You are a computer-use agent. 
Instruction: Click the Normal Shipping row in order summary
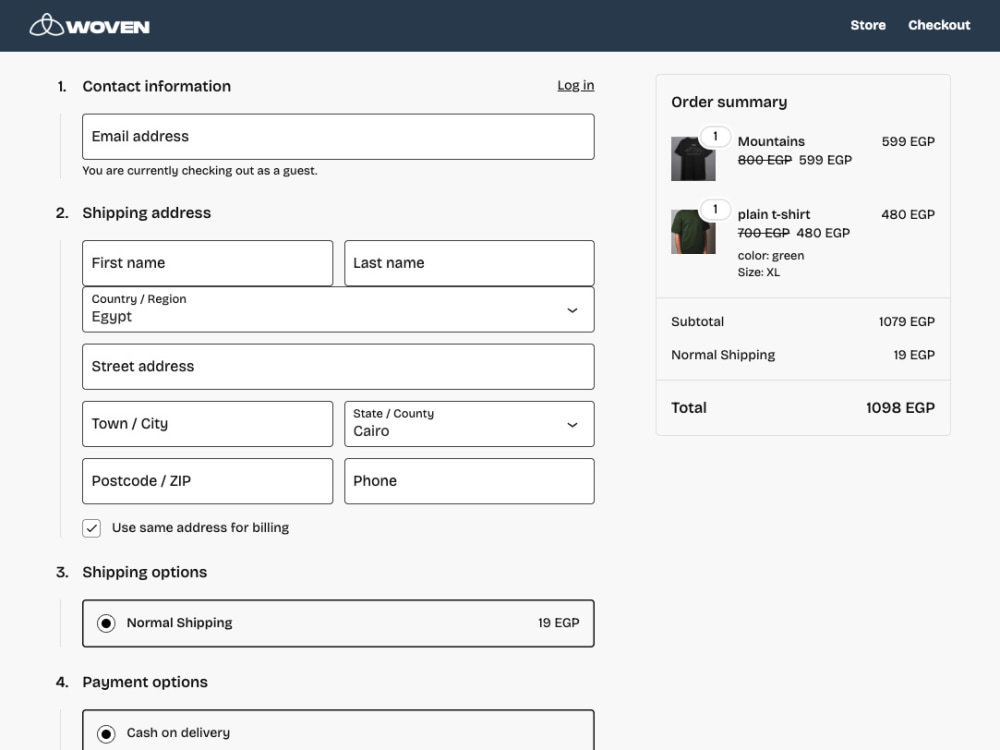click(x=802, y=355)
